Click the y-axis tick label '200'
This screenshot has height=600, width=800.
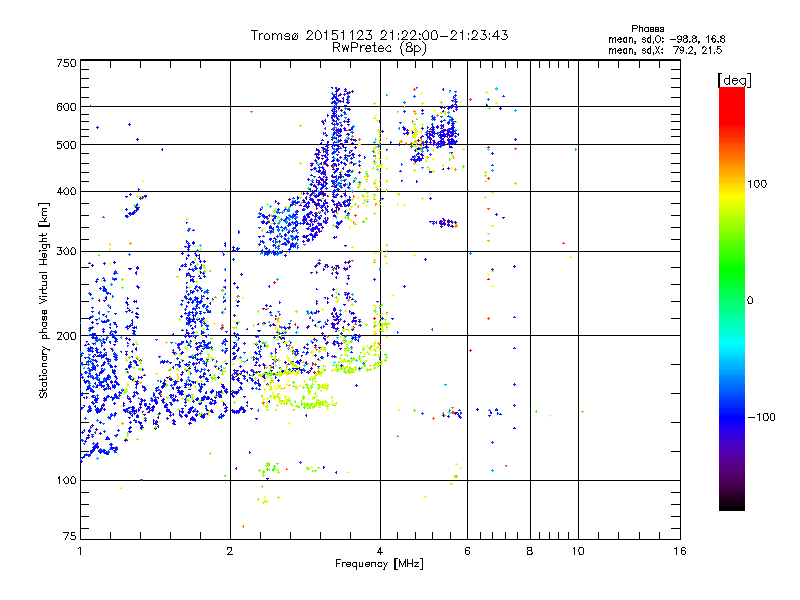(x=66, y=336)
